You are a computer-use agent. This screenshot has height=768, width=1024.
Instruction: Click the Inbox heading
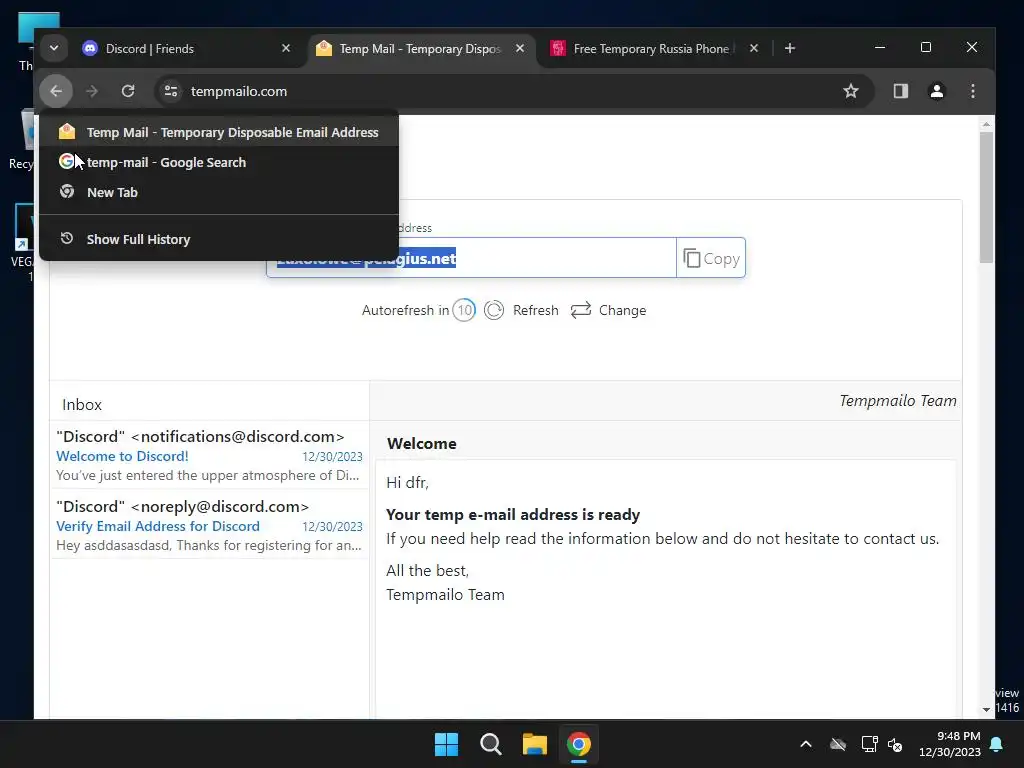[82, 404]
